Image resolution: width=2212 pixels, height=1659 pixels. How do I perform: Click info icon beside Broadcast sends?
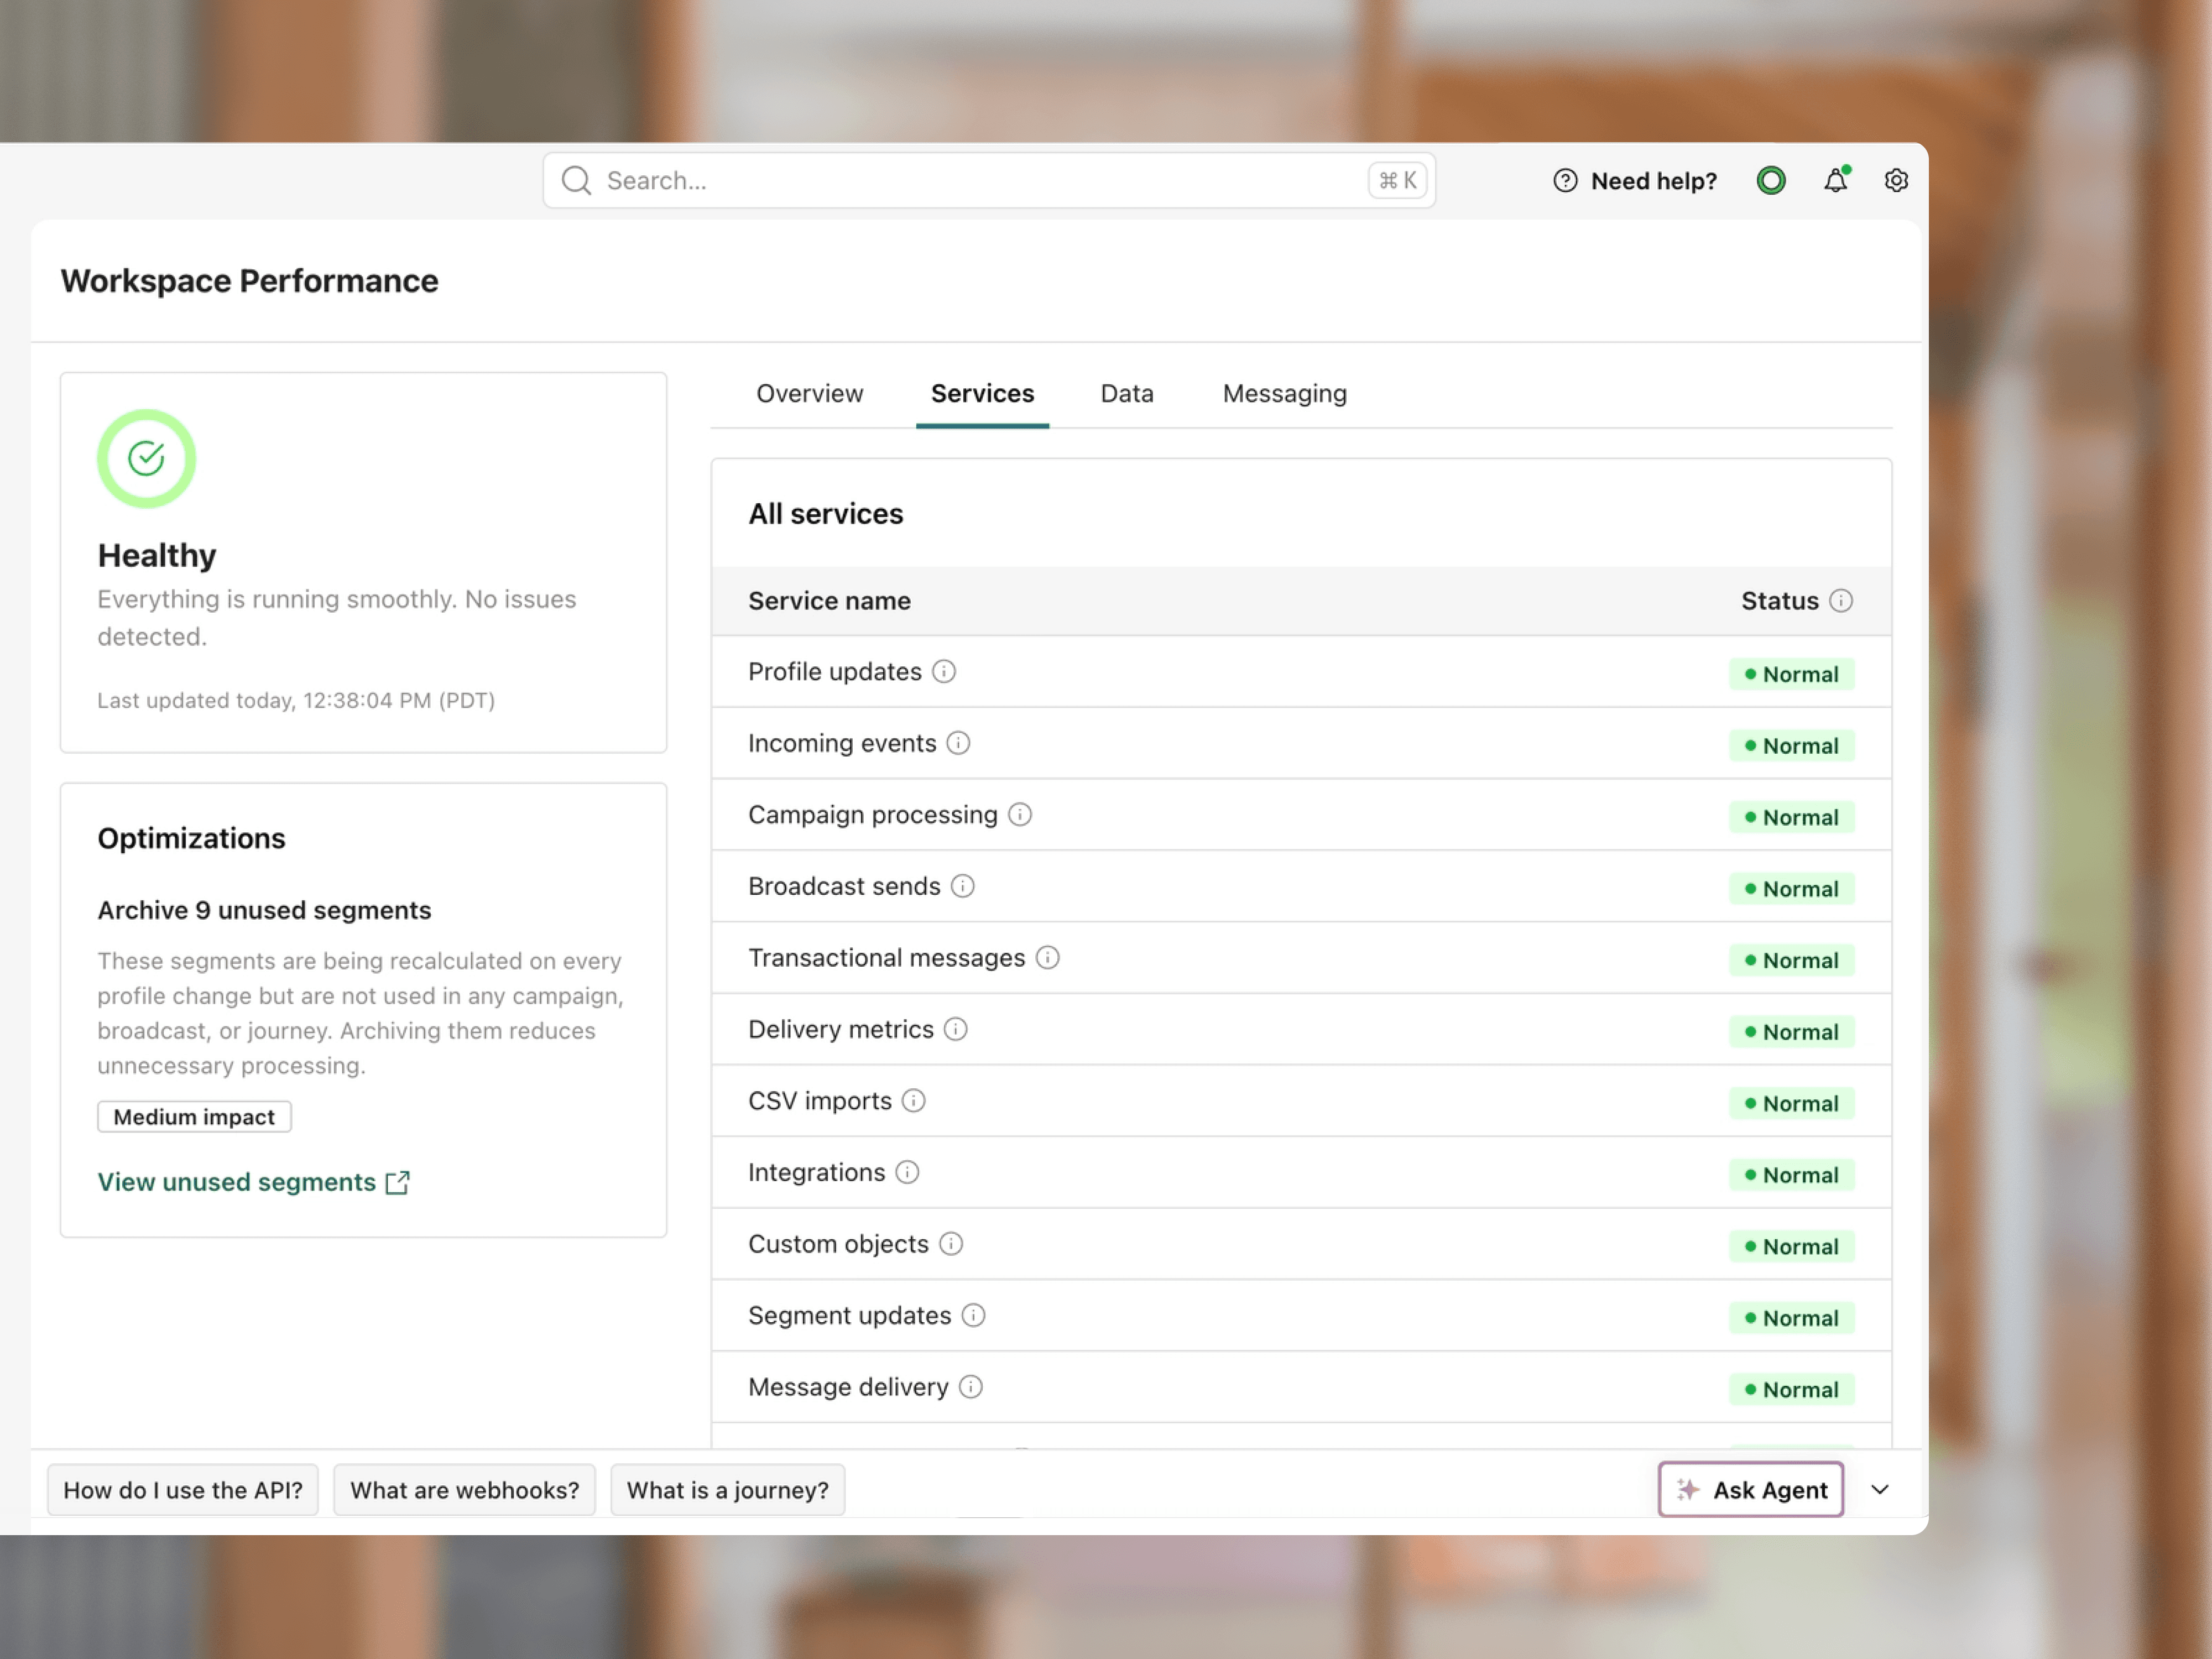tap(962, 887)
